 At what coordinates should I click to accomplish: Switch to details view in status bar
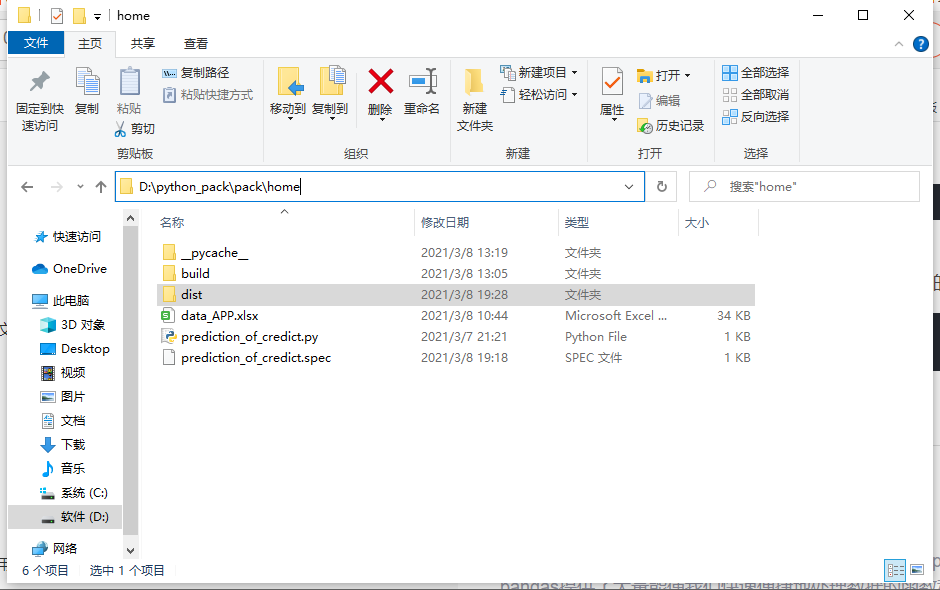[895, 570]
